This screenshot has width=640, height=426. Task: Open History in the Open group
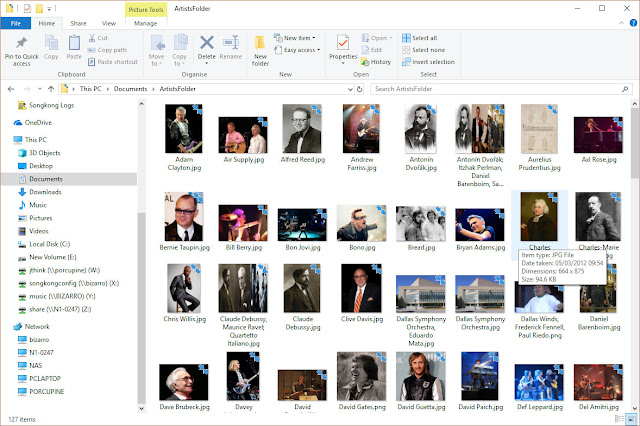pyautogui.click(x=376, y=62)
